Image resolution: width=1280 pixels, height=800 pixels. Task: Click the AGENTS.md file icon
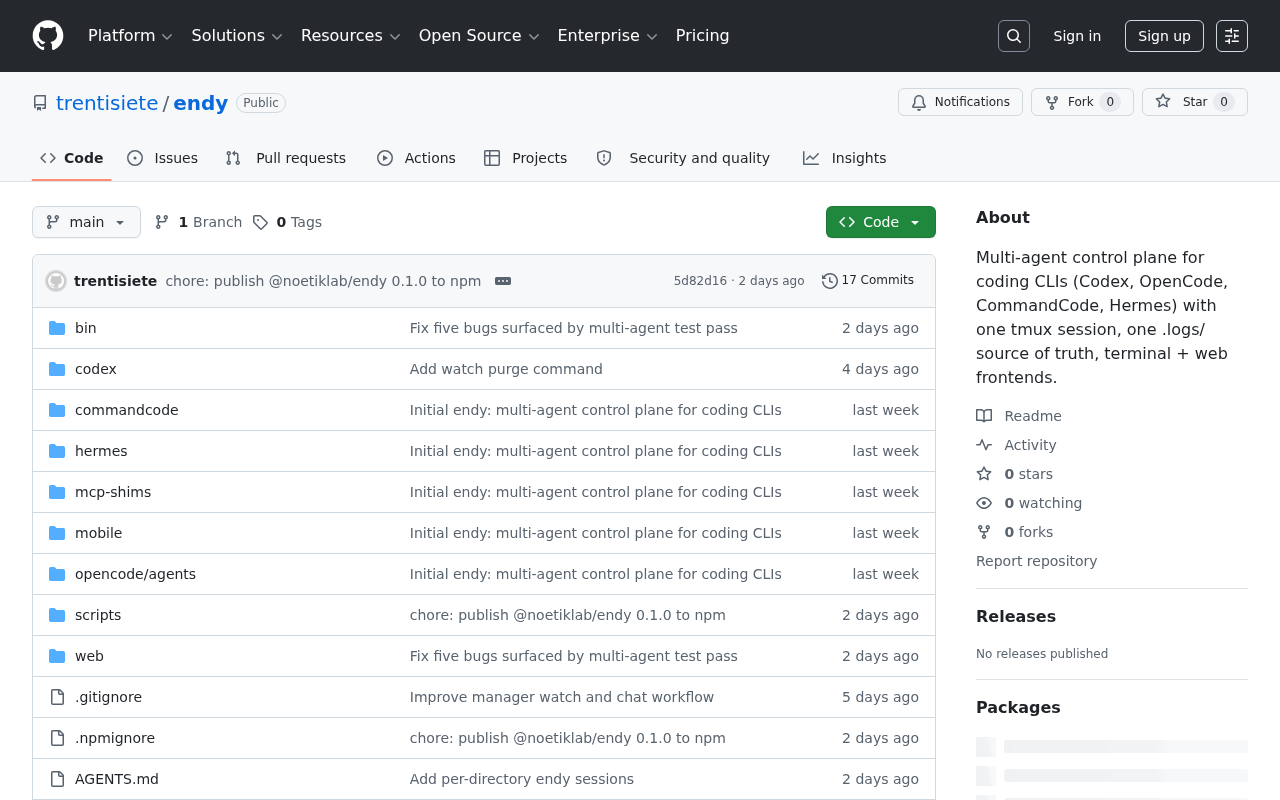[x=57, y=779]
